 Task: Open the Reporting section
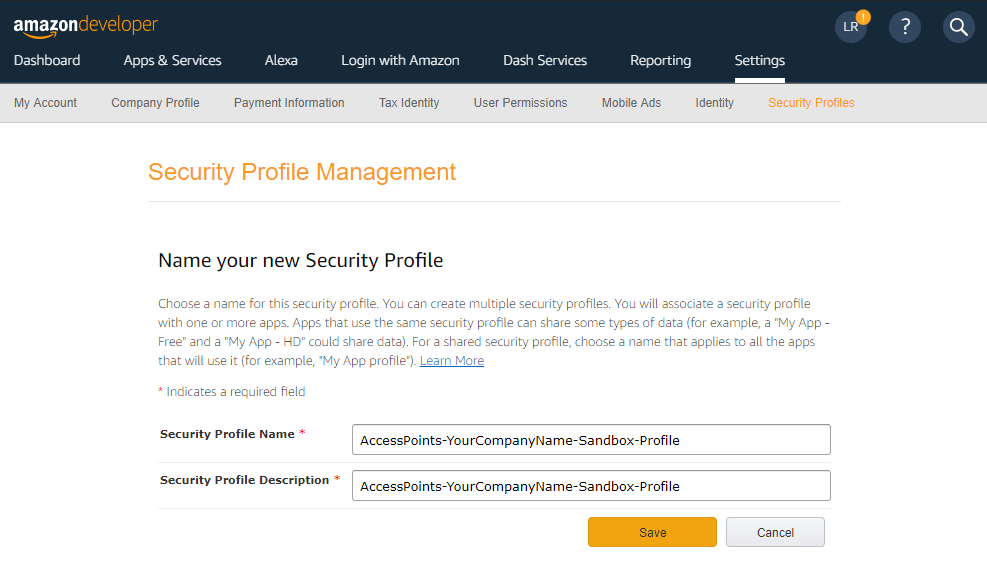coord(660,60)
